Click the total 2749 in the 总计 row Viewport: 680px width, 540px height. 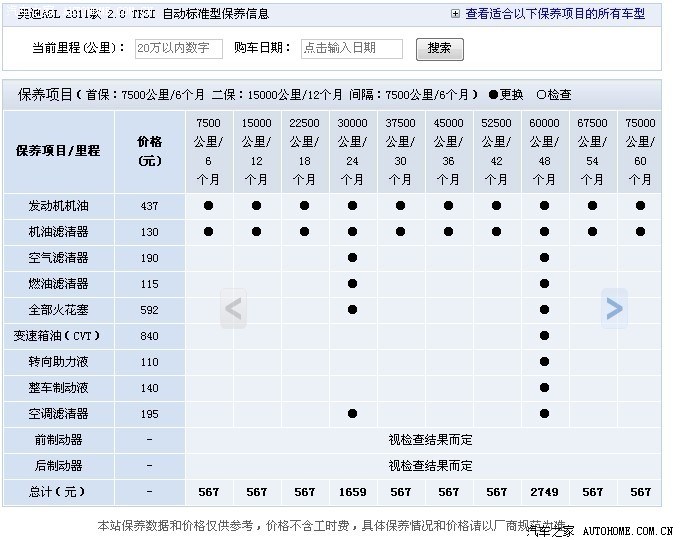544,492
